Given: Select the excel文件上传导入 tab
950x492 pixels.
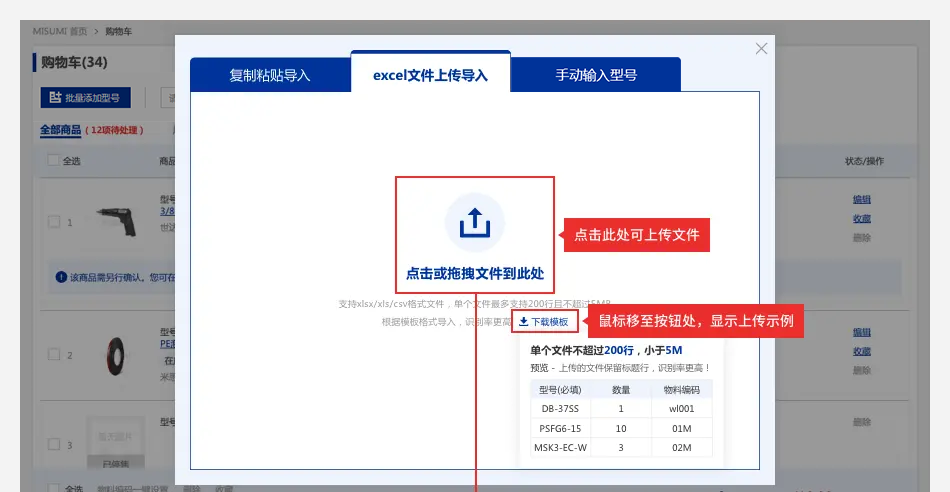Looking at the screenshot, I should coord(430,75).
